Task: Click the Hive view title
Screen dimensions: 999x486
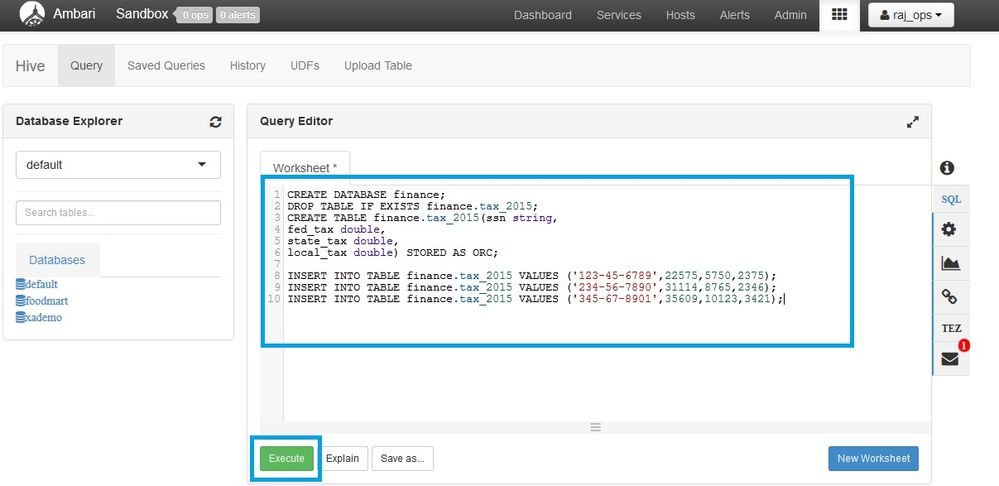Action: [30, 66]
